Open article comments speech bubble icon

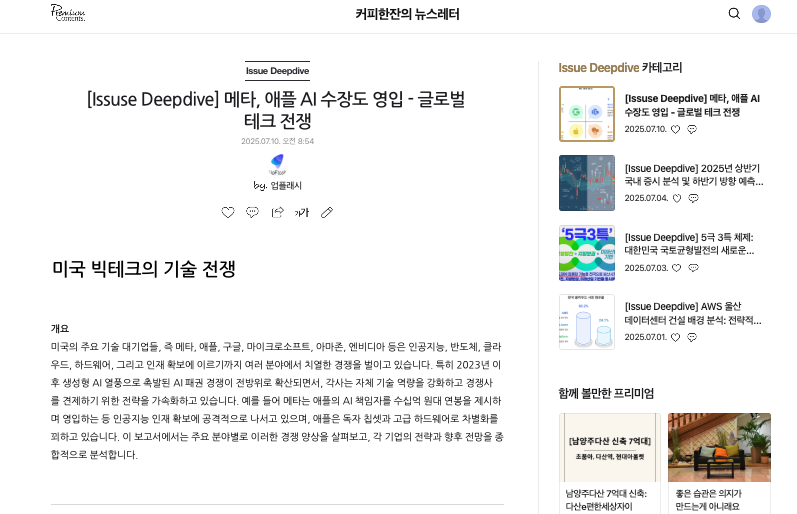[252, 213]
